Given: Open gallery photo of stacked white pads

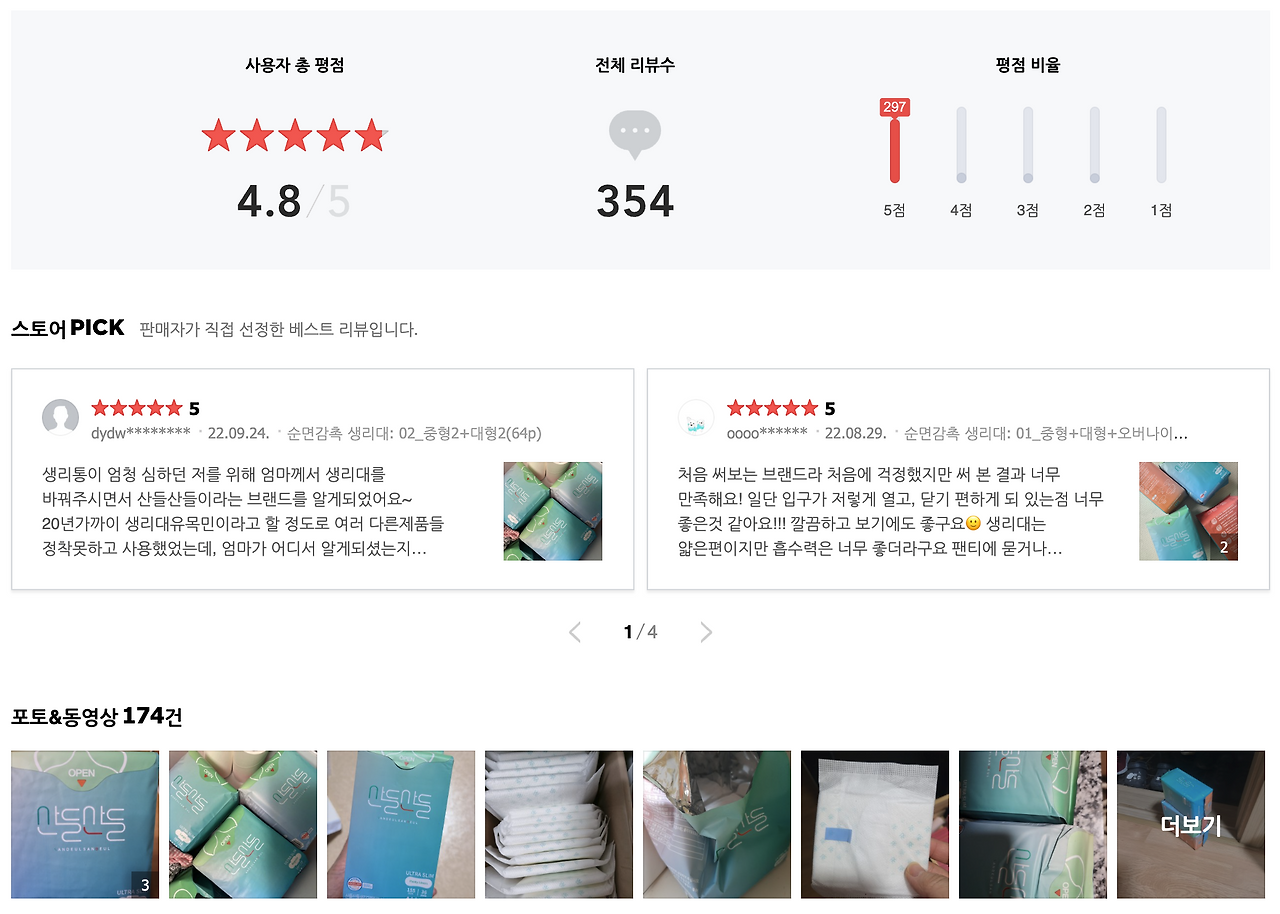Looking at the screenshot, I should [x=559, y=825].
